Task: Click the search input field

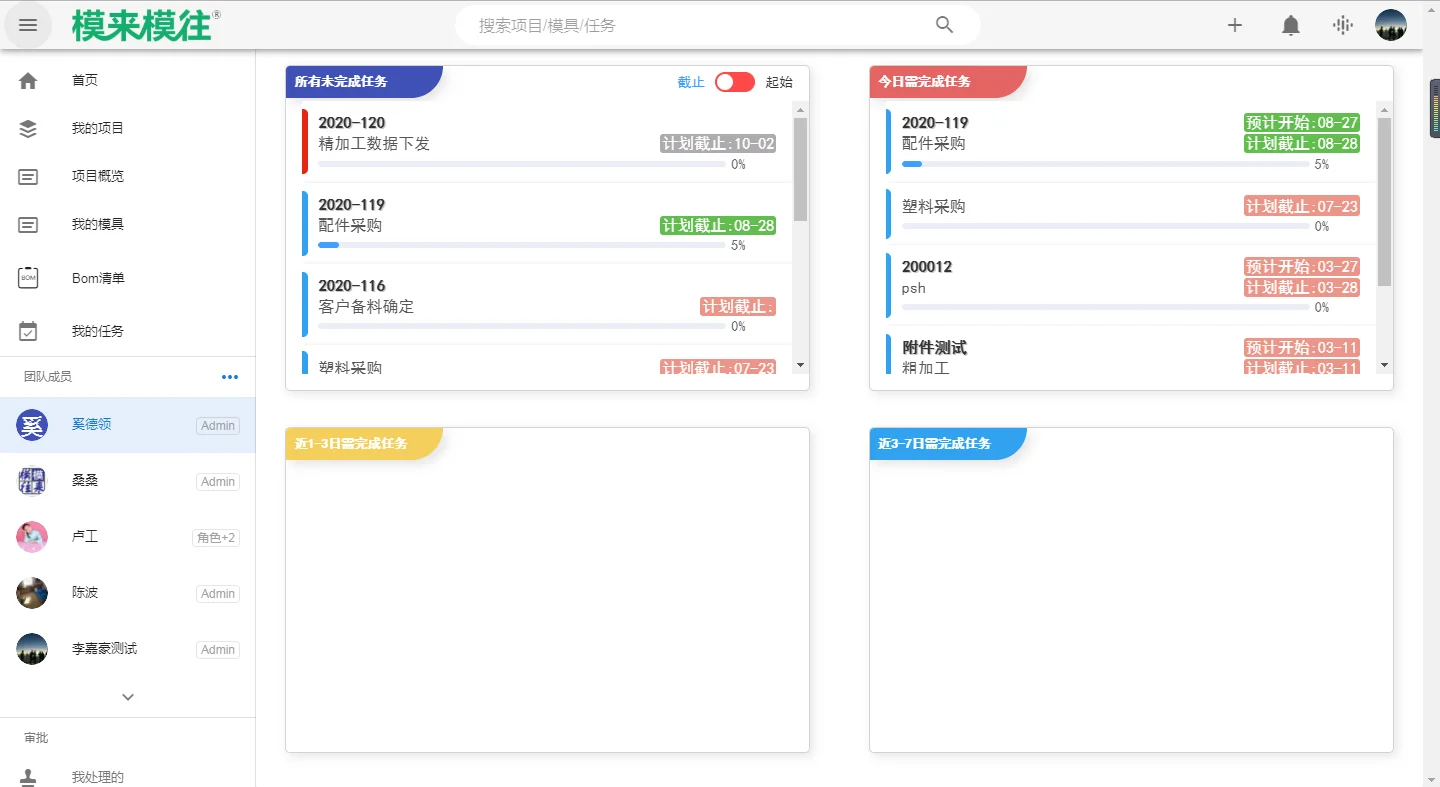Action: [x=700, y=25]
